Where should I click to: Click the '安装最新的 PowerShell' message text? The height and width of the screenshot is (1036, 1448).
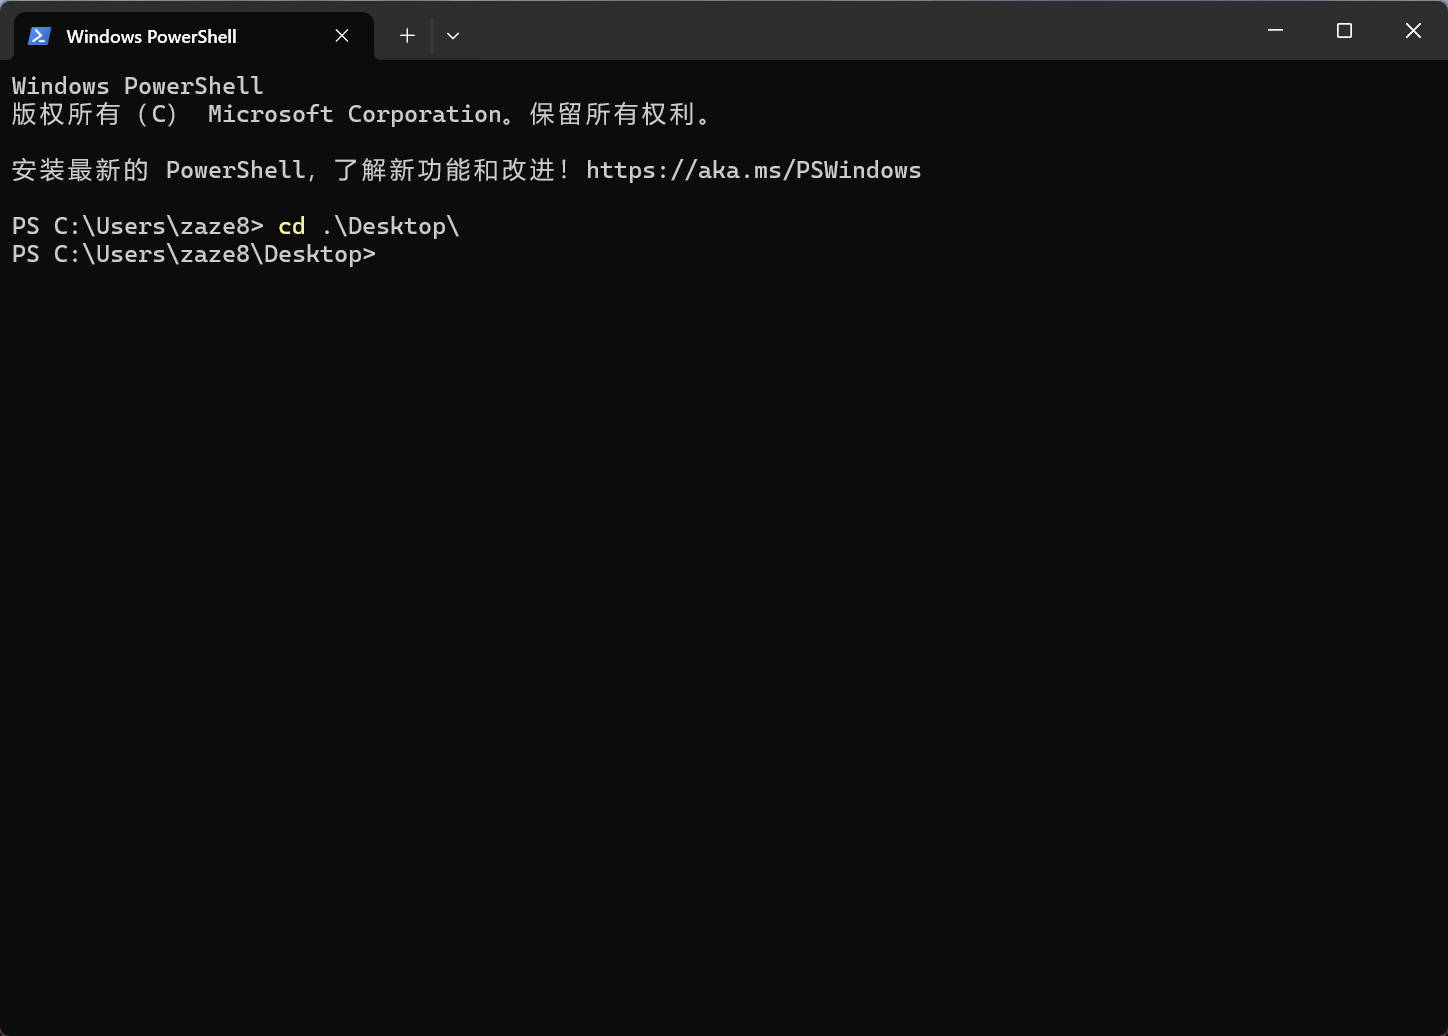(158, 170)
